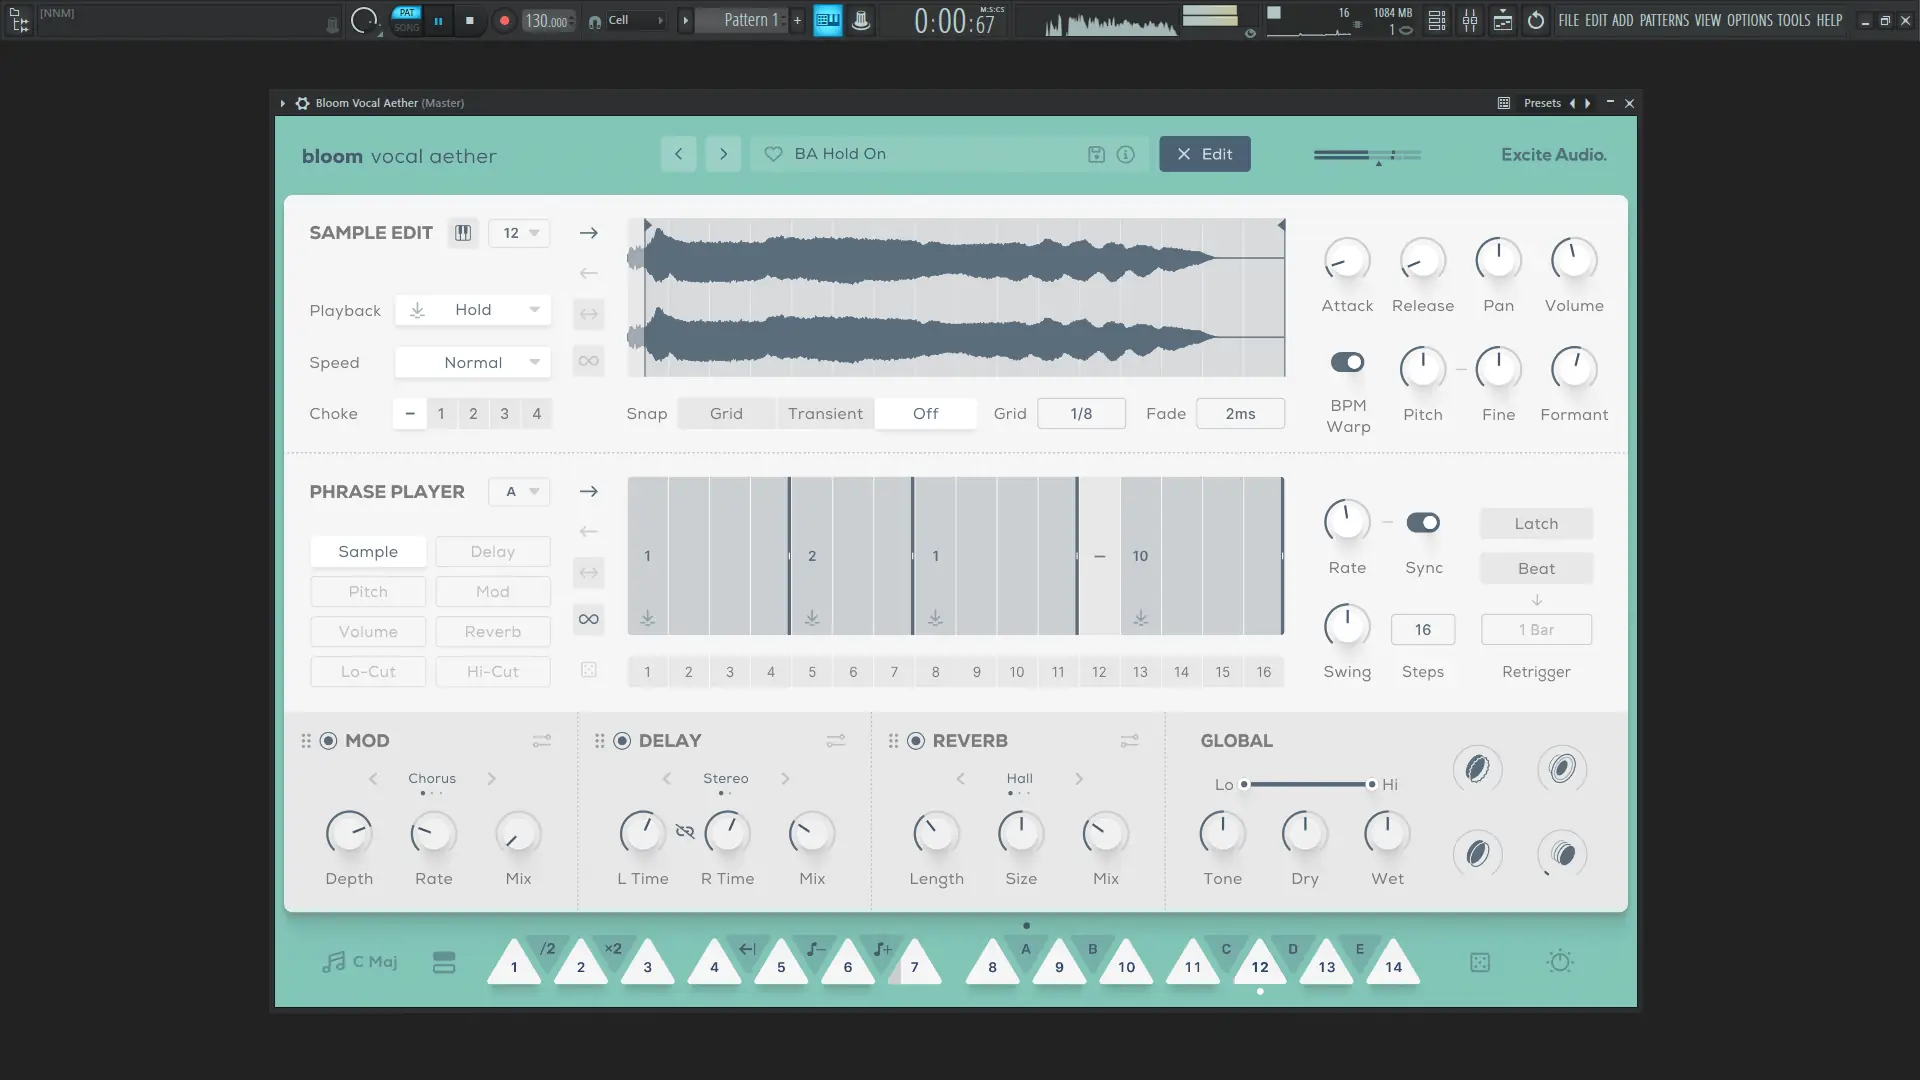Select the Pitch tab in Phrase Player
This screenshot has width=1920, height=1080.
point(368,592)
